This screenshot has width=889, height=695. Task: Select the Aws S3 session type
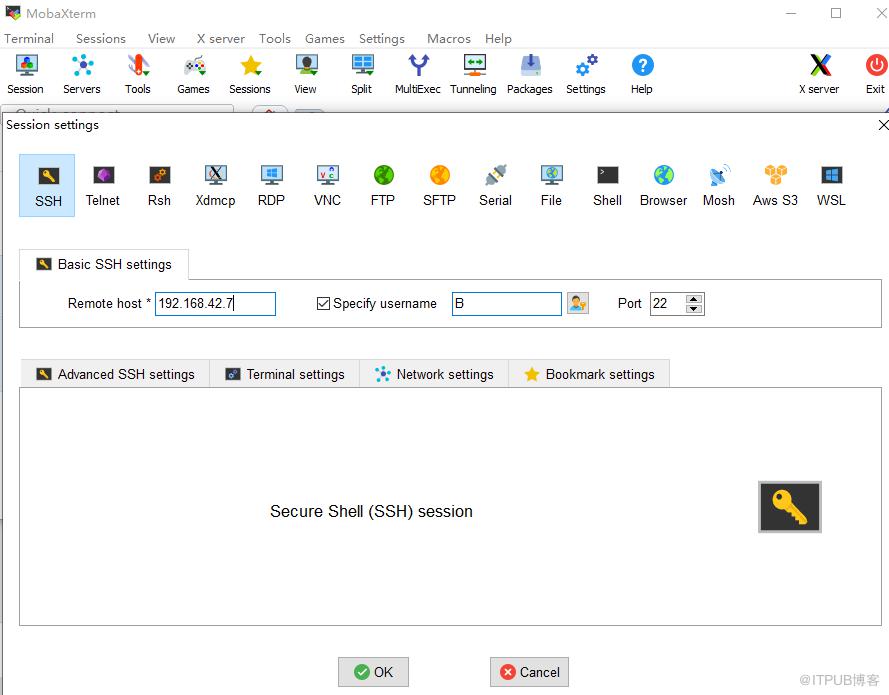click(775, 185)
